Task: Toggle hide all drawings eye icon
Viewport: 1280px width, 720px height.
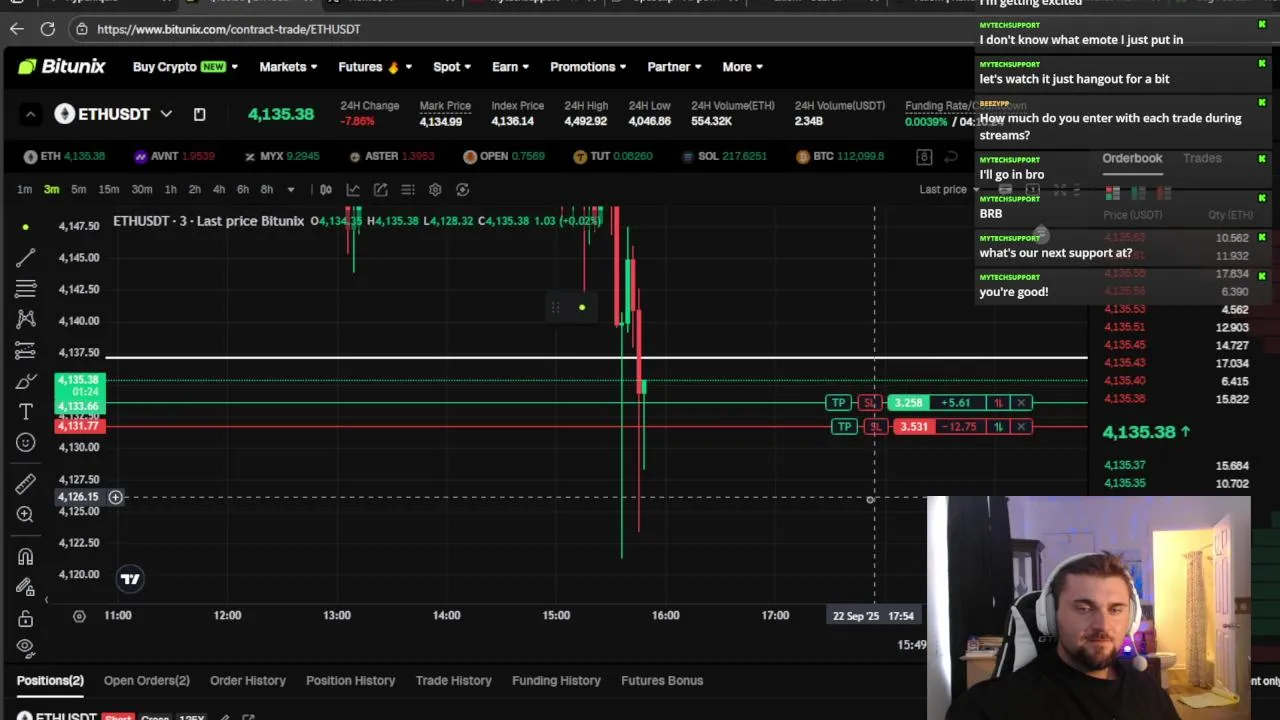Action: [x=26, y=647]
